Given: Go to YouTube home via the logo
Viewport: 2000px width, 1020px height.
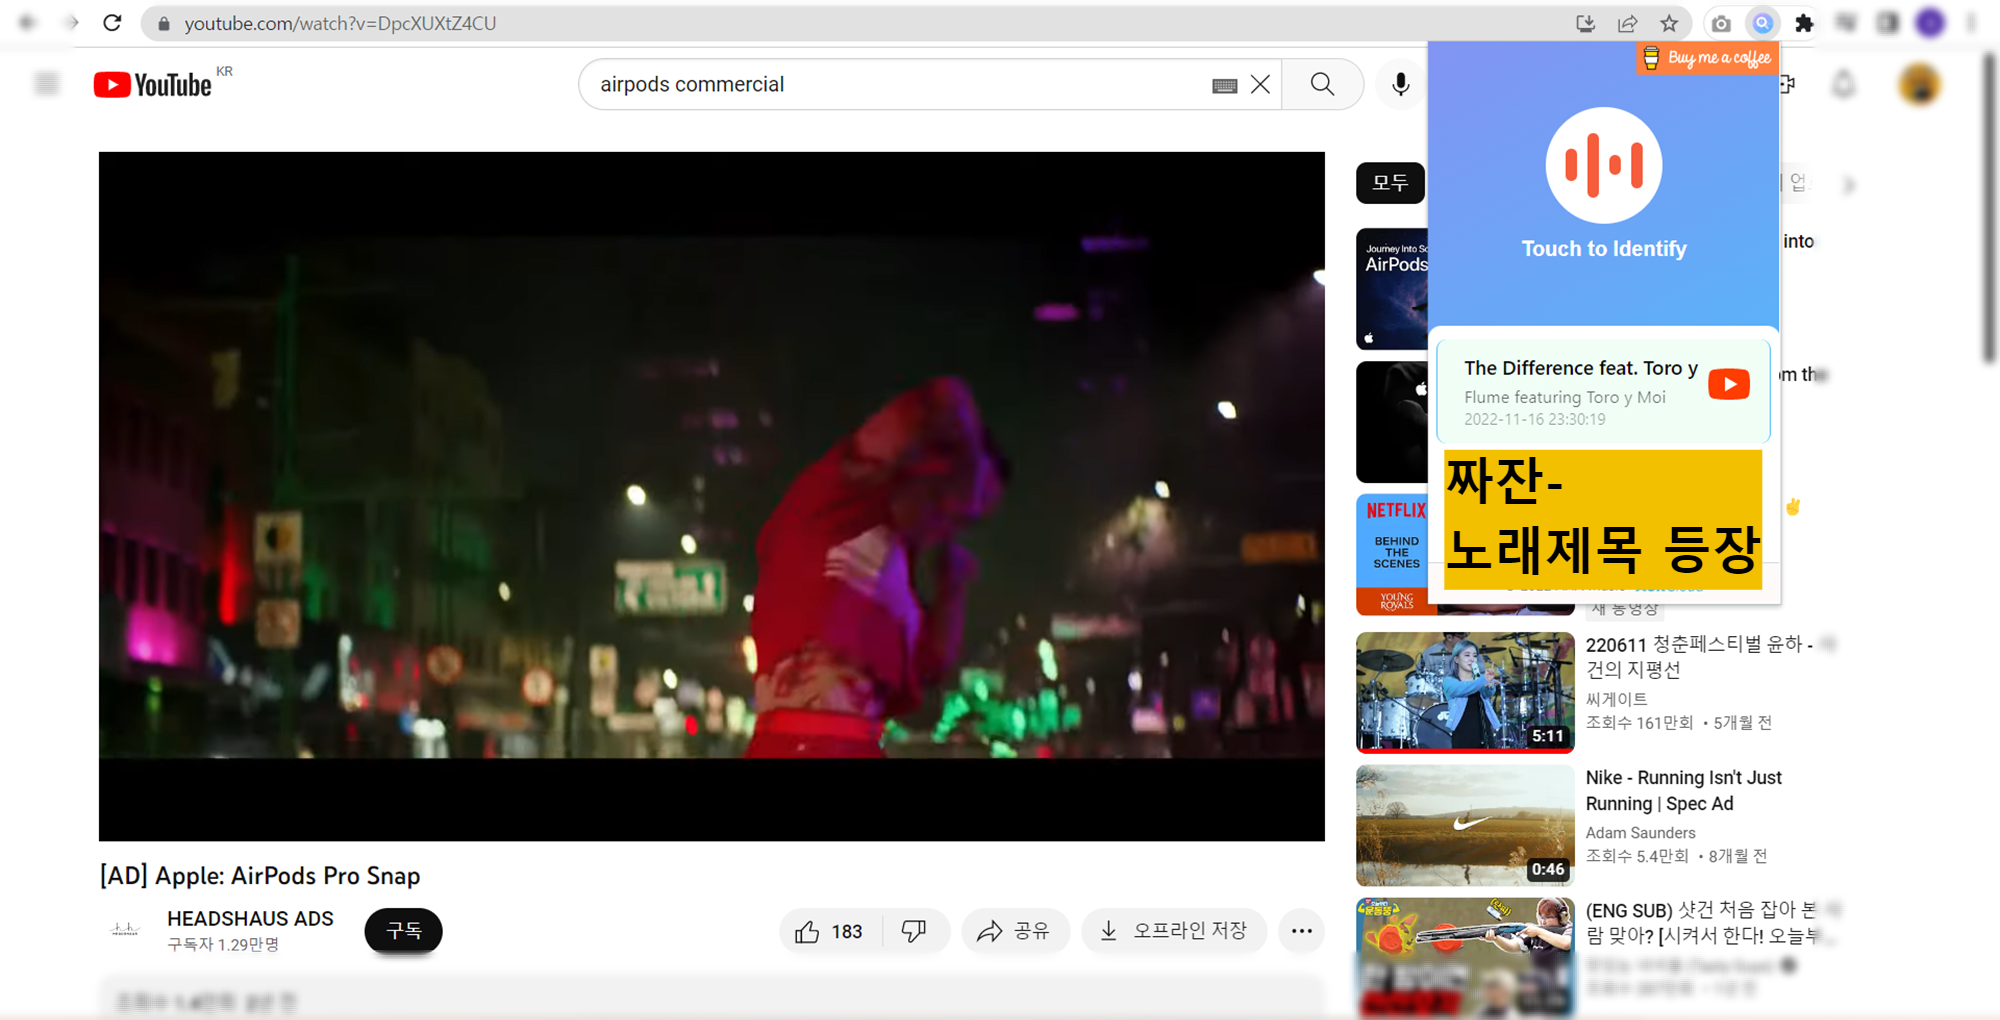Looking at the screenshot, I should click(x=153, y=85).
